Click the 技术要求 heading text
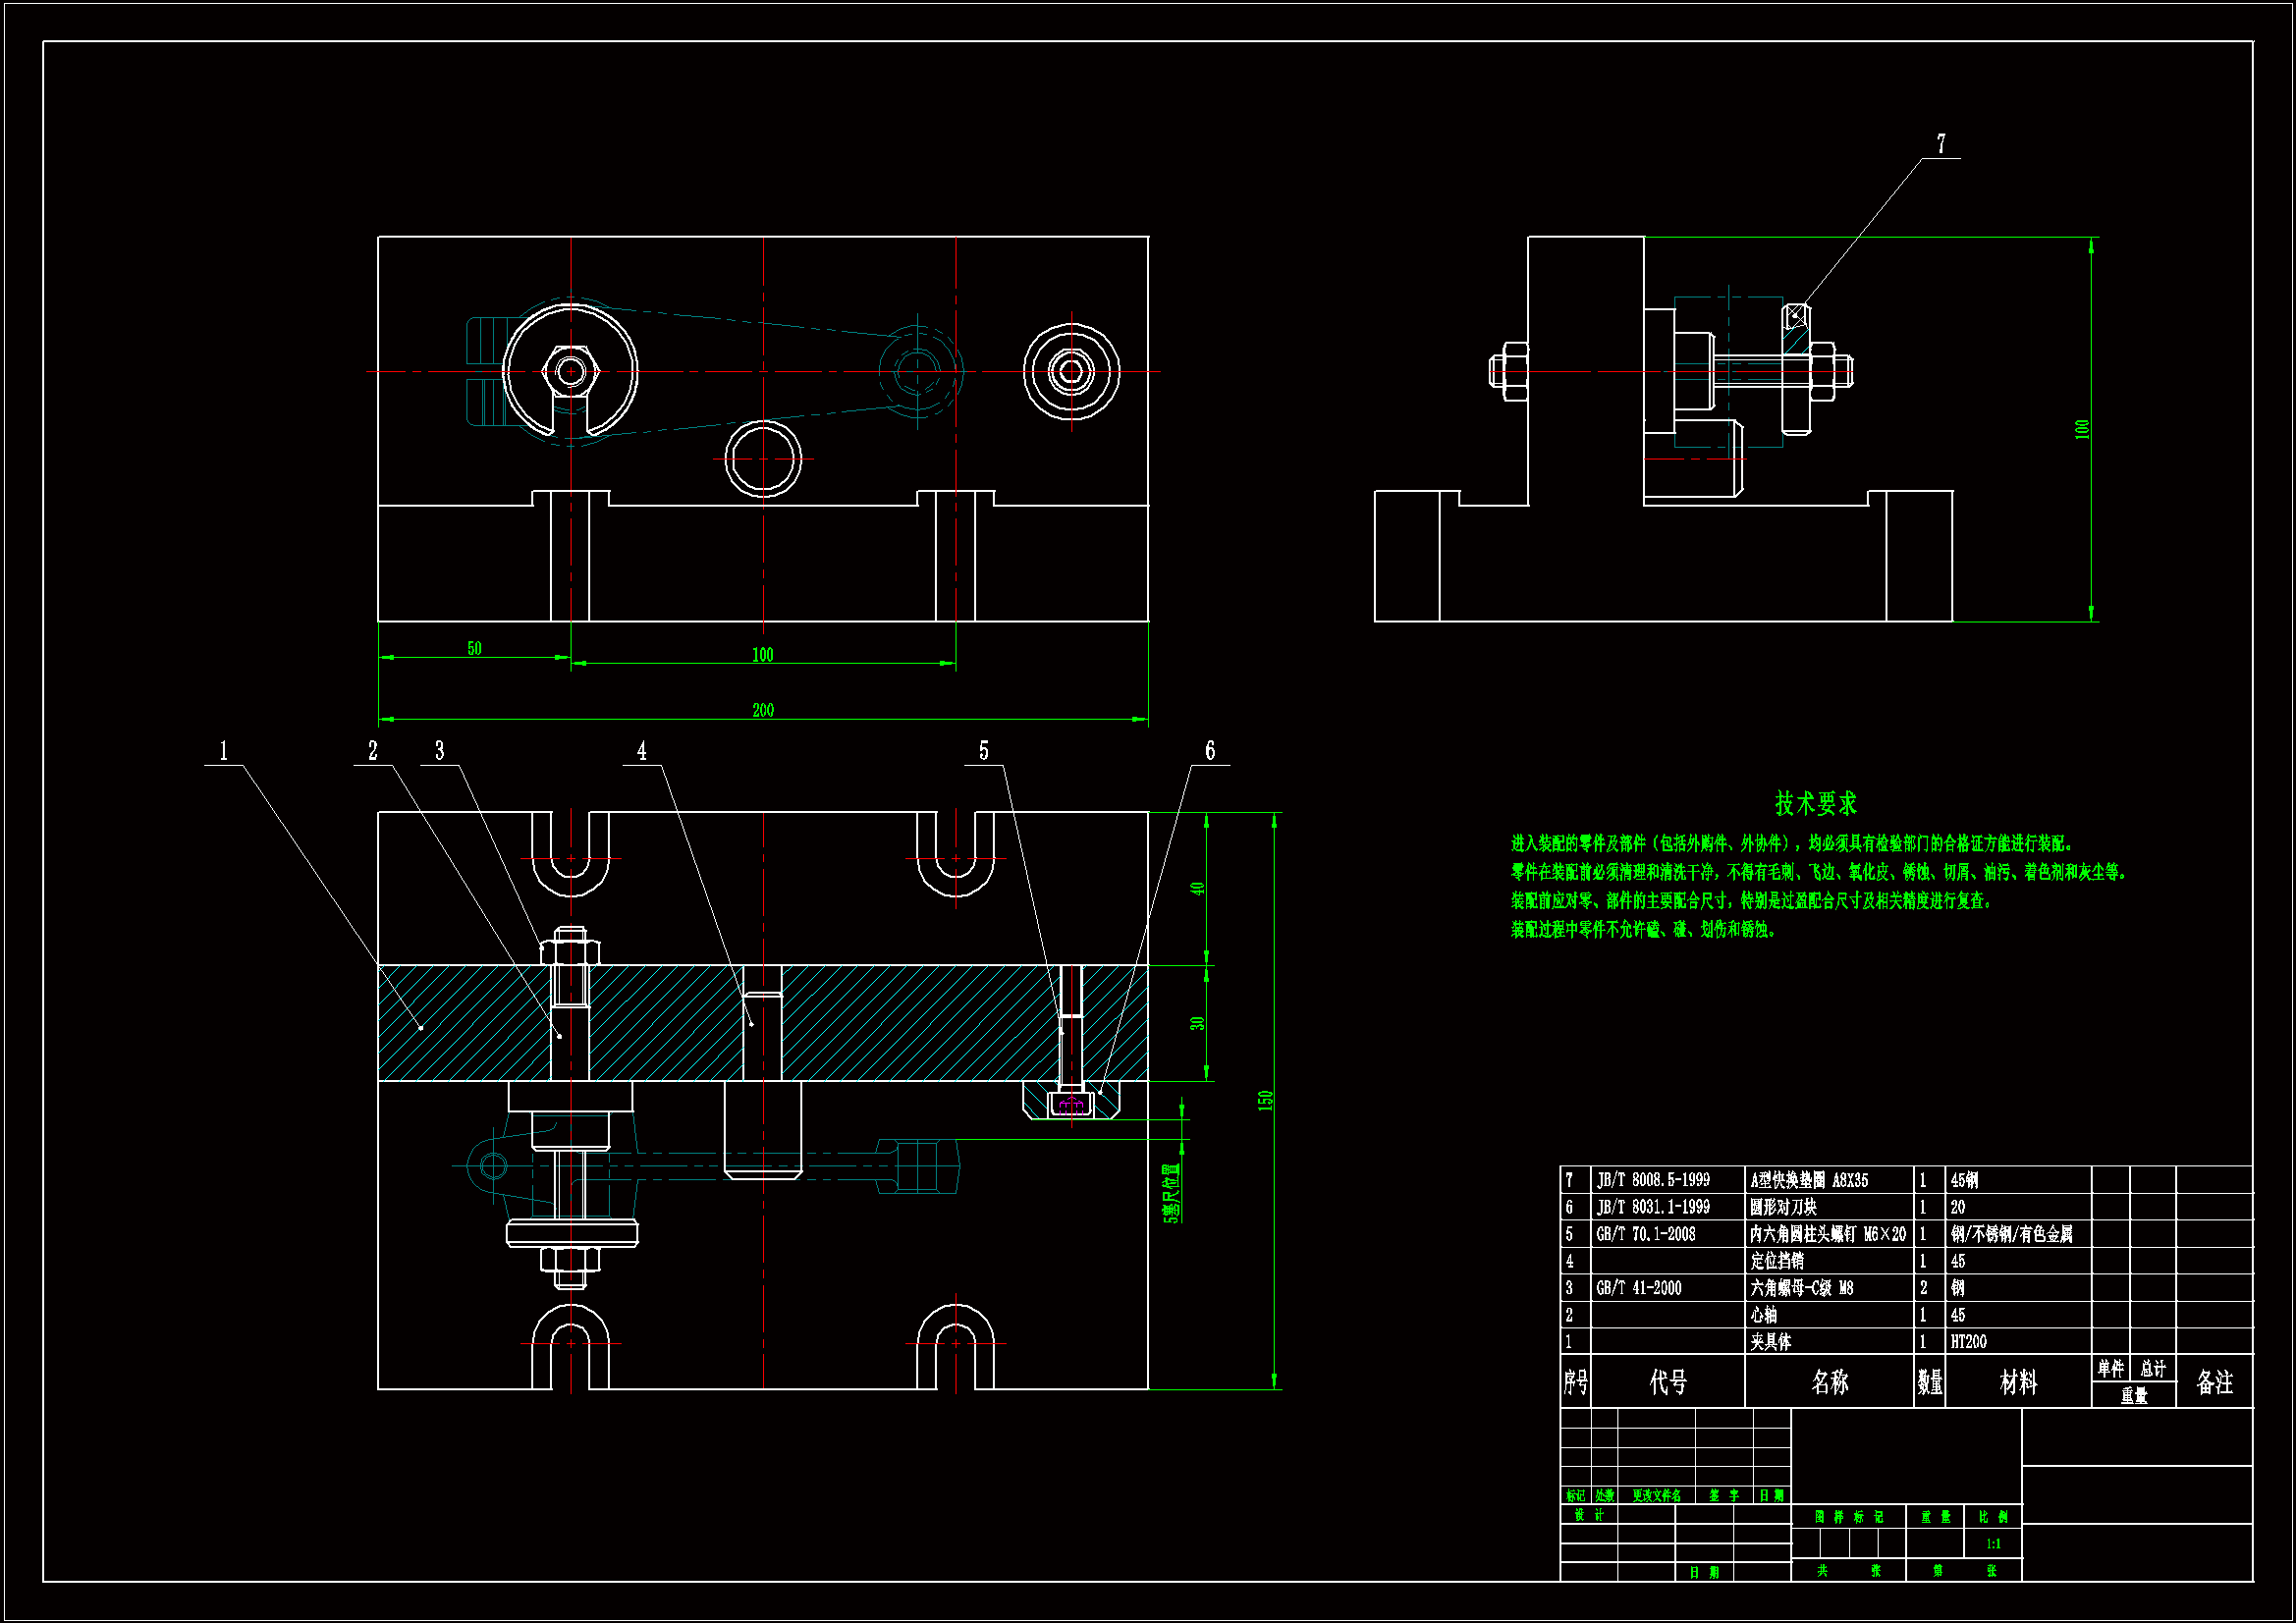The height and width of the screenshot is (1623, 2296). pyautogui.click(x=1815, y=803)
